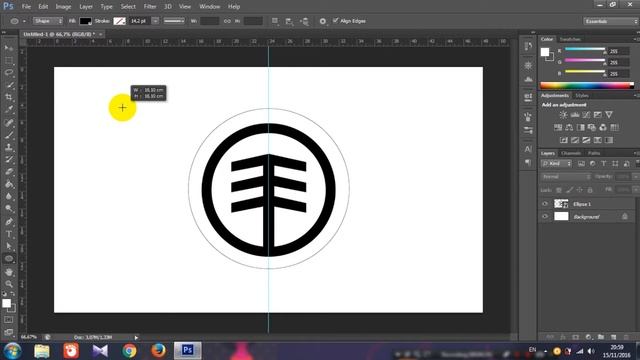Add a Brightness/Contrast adjustment
The height and width of the screenshot is (360, 640).
click(563, 115)
